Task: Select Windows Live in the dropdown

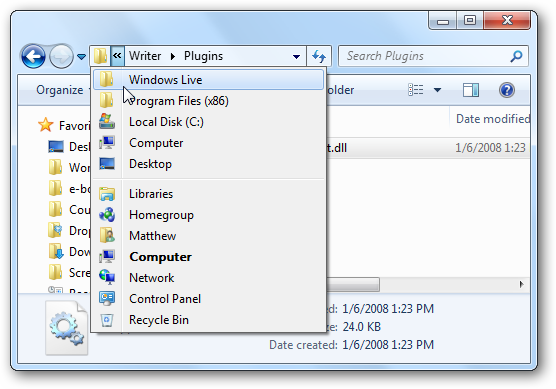Action: coord(208,80)
